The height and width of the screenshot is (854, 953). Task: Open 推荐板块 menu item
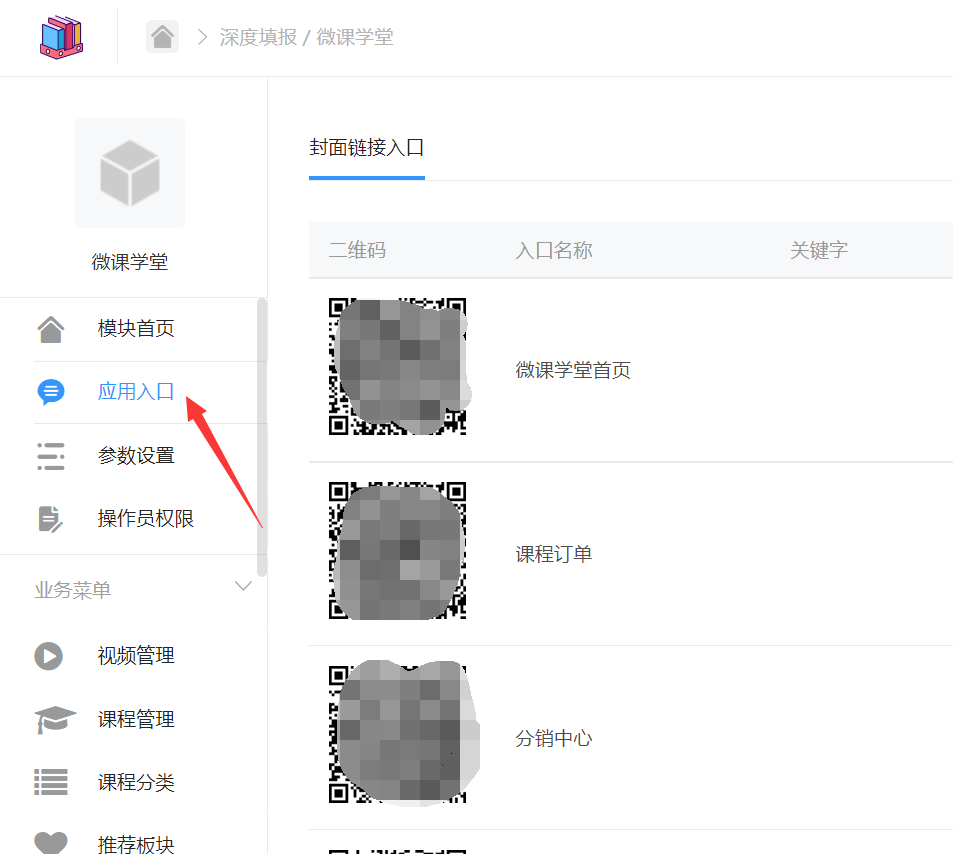pyautogui.click(x=136, y=845)
